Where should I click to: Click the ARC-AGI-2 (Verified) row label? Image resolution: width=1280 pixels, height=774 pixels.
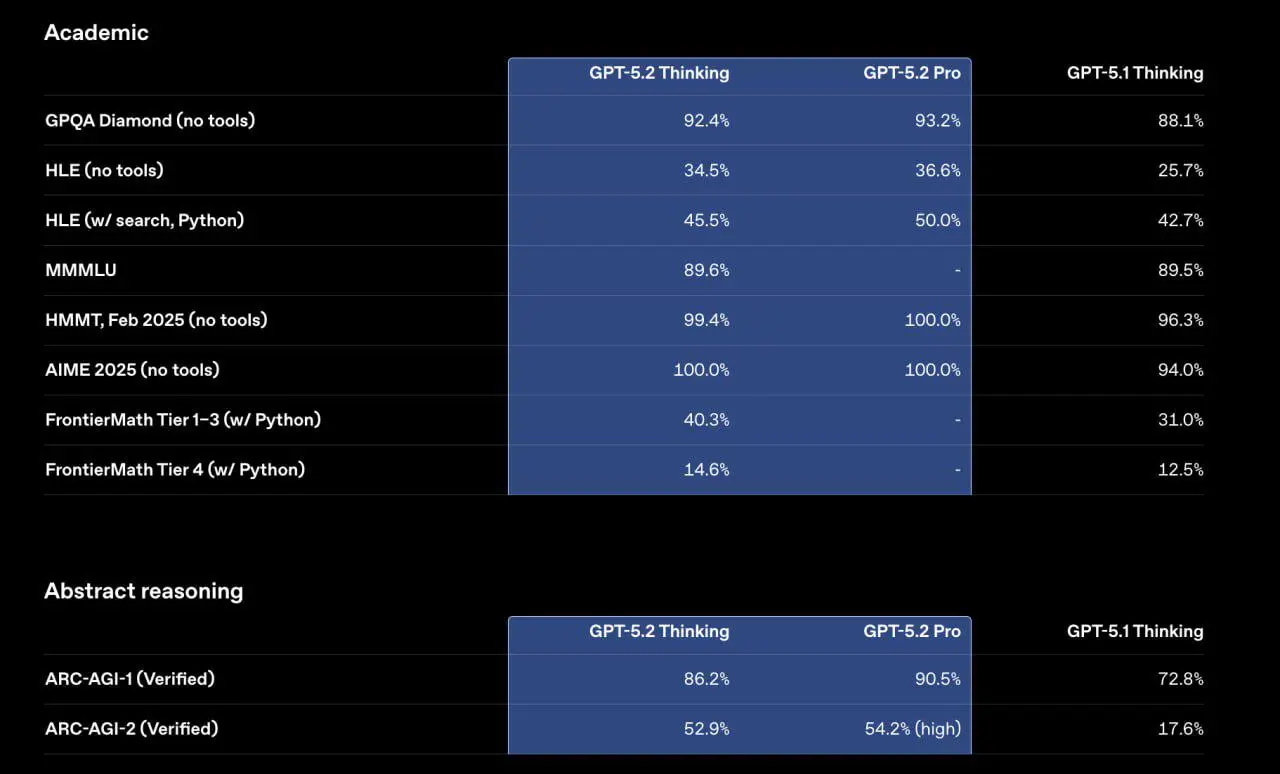(x=131, y=729)
